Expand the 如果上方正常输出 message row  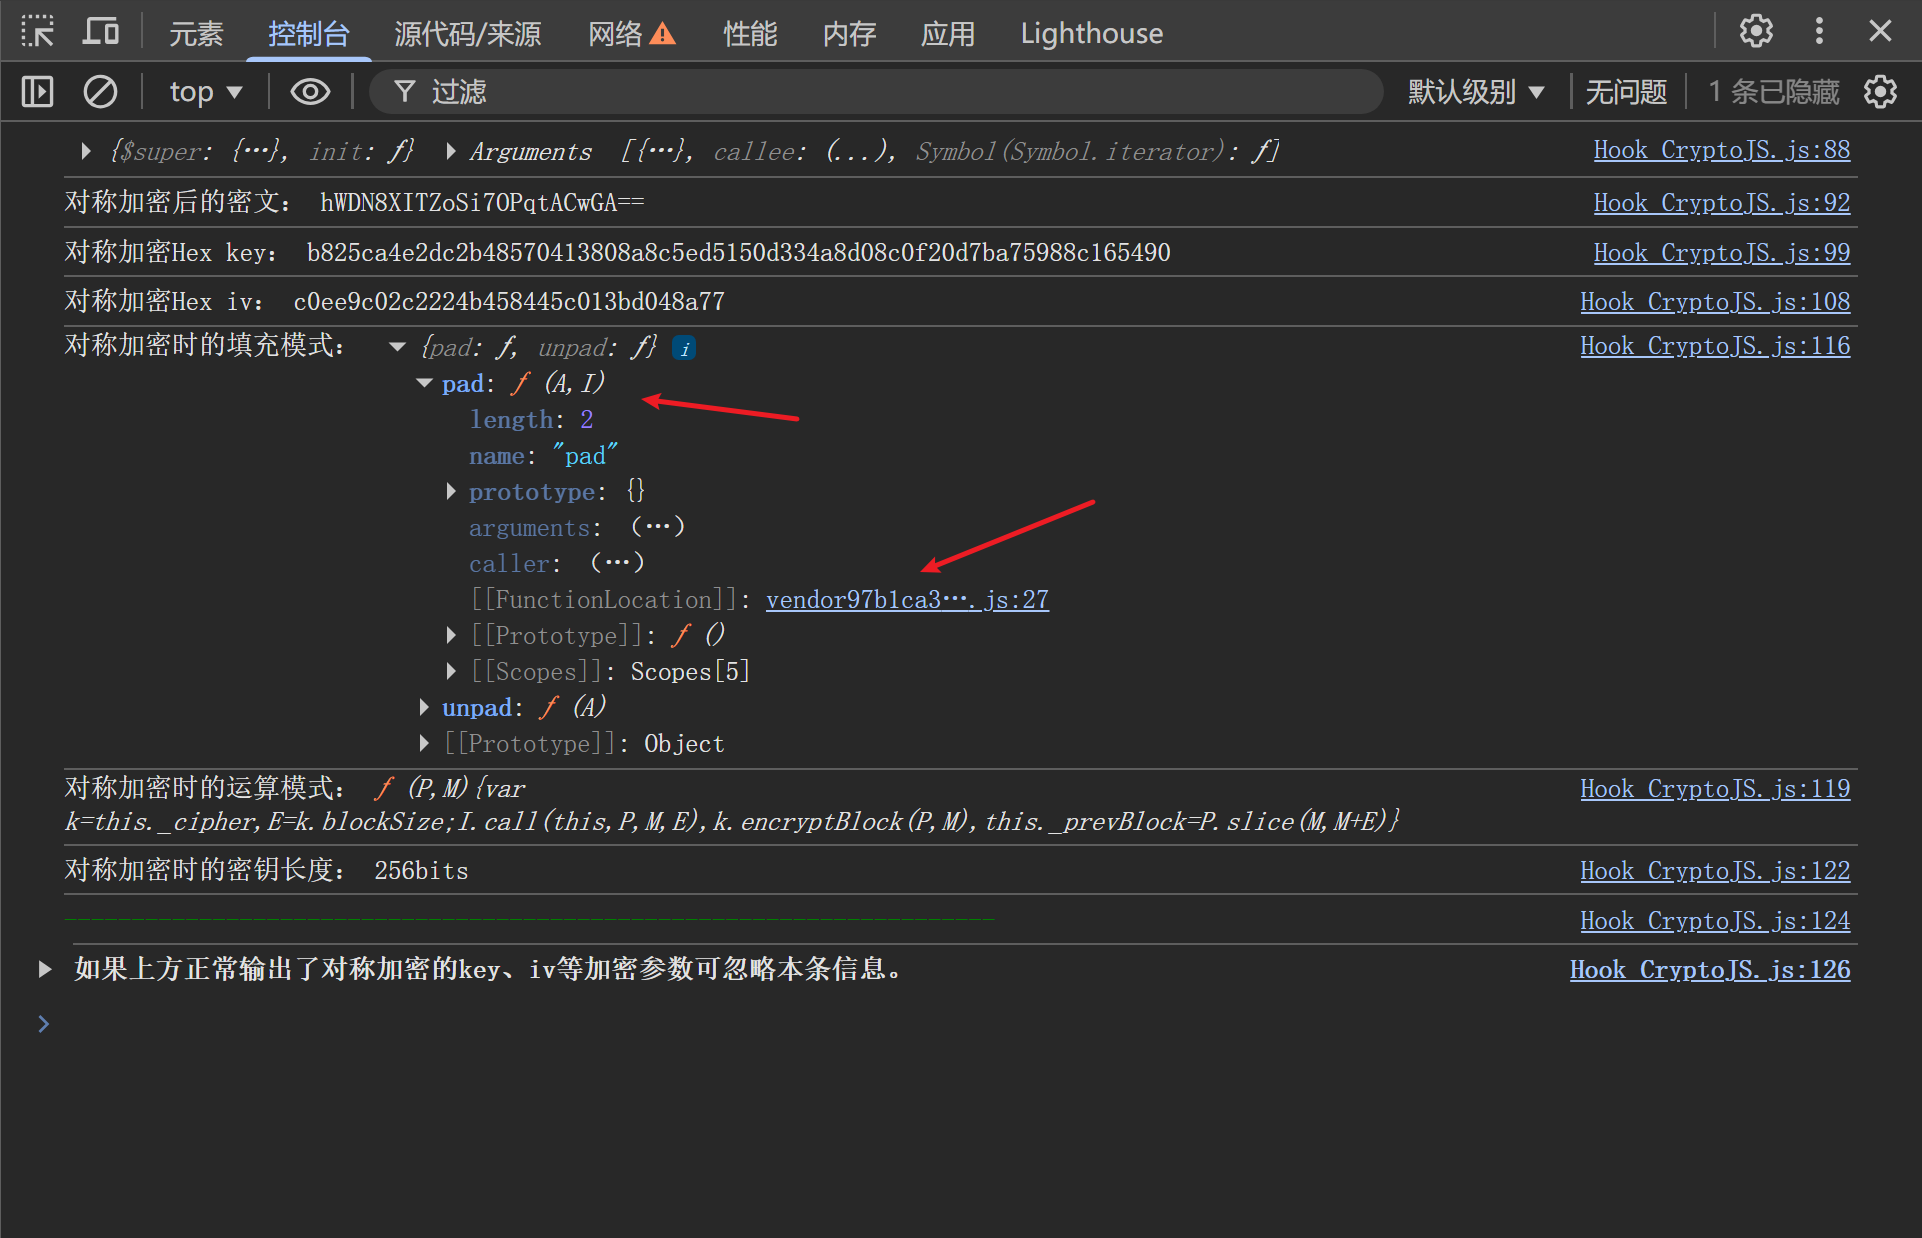tap(45, 969)
